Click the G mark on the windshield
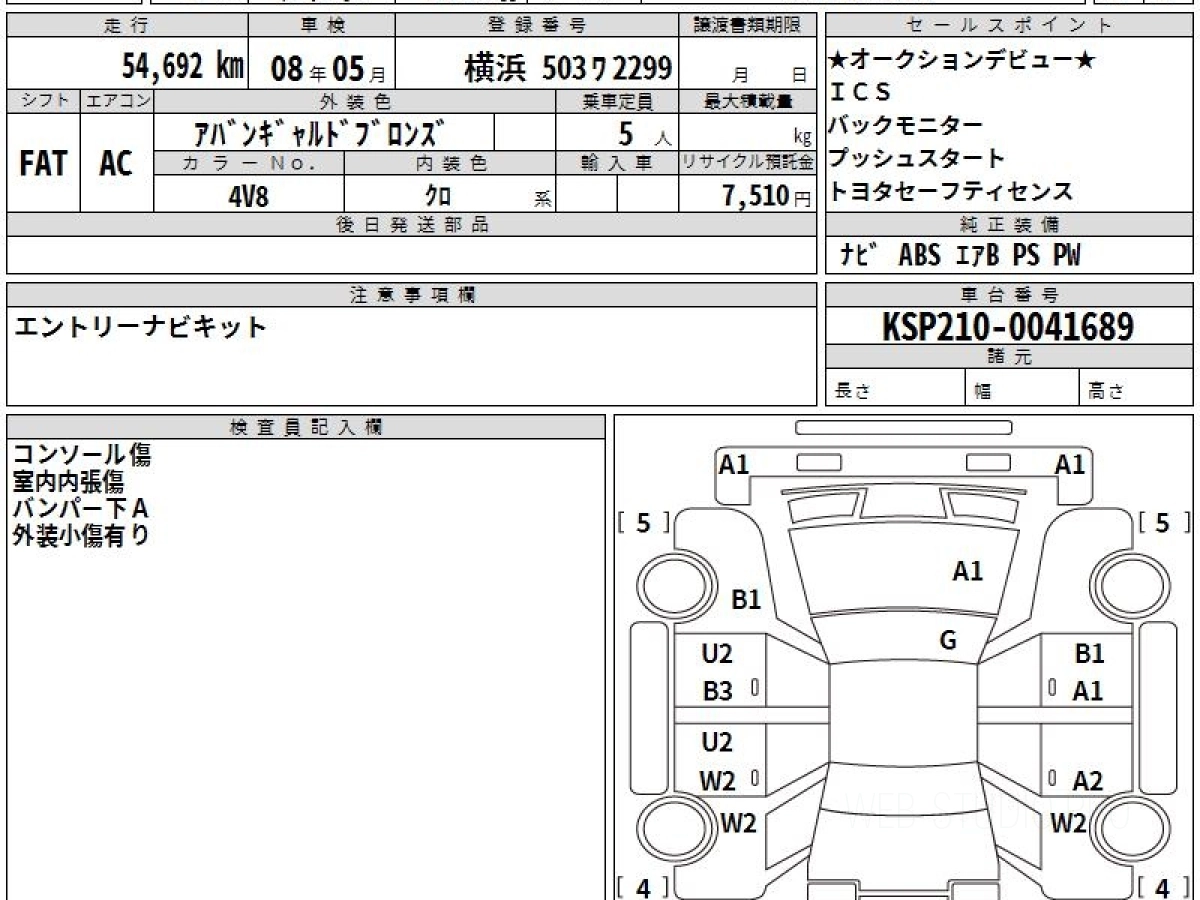Viewport: 1200px width, 900px height. click(948, 641)
